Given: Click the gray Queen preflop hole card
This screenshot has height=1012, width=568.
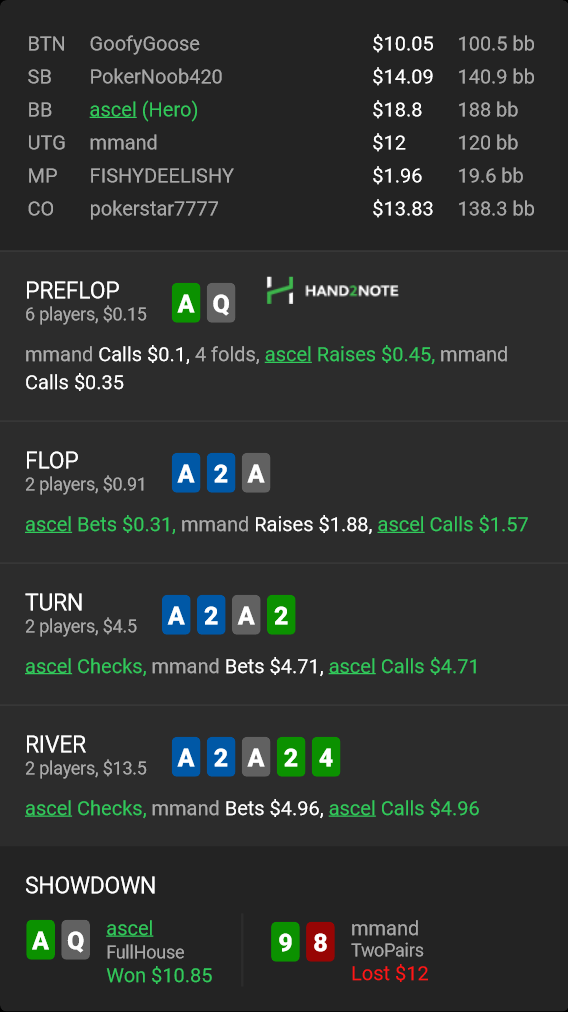Looking at the screenshot, I should [x=221, y=303].
